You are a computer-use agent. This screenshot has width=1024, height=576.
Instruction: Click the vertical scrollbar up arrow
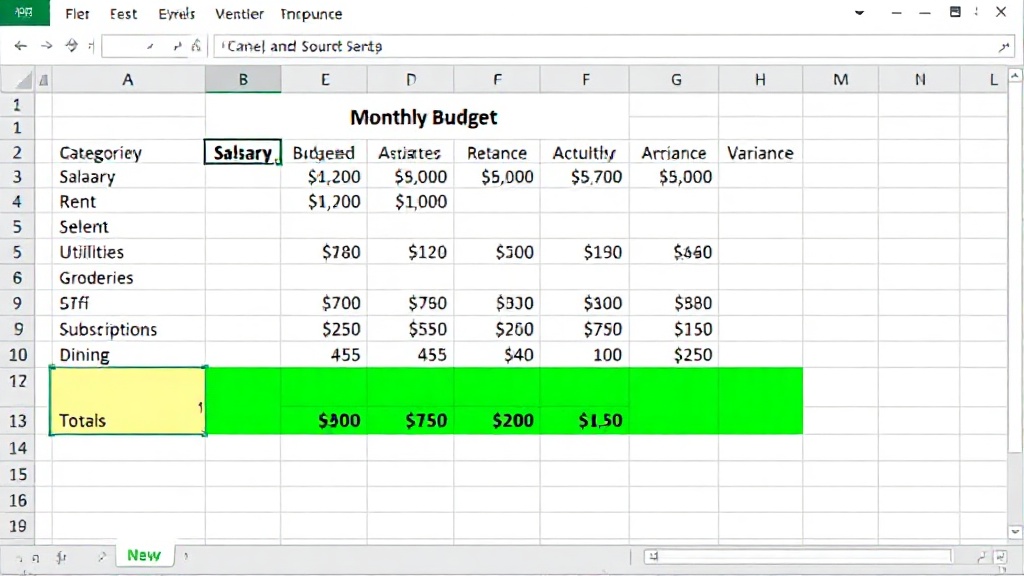point(1015,76)
